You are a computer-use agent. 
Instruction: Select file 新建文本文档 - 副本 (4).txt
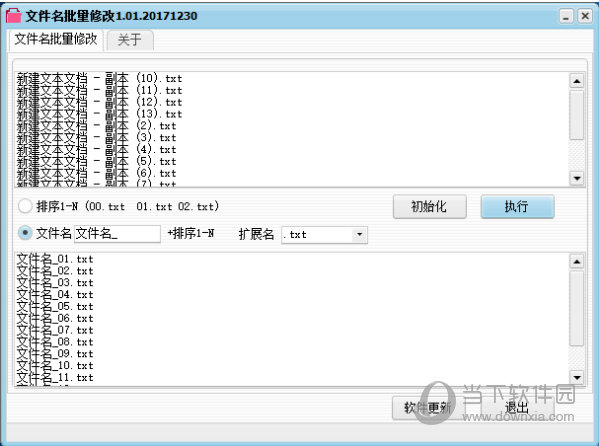point(96,149)
